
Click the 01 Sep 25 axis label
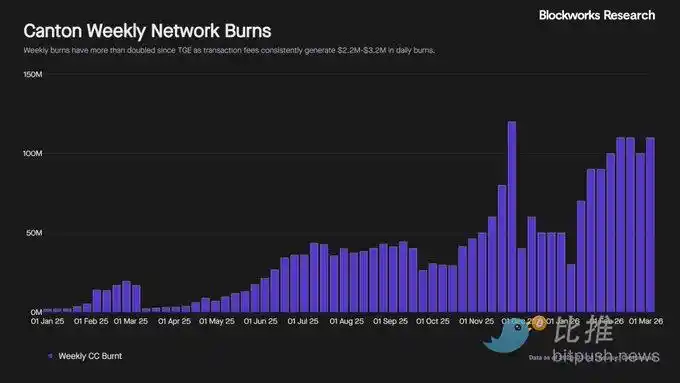pos(391,321)
